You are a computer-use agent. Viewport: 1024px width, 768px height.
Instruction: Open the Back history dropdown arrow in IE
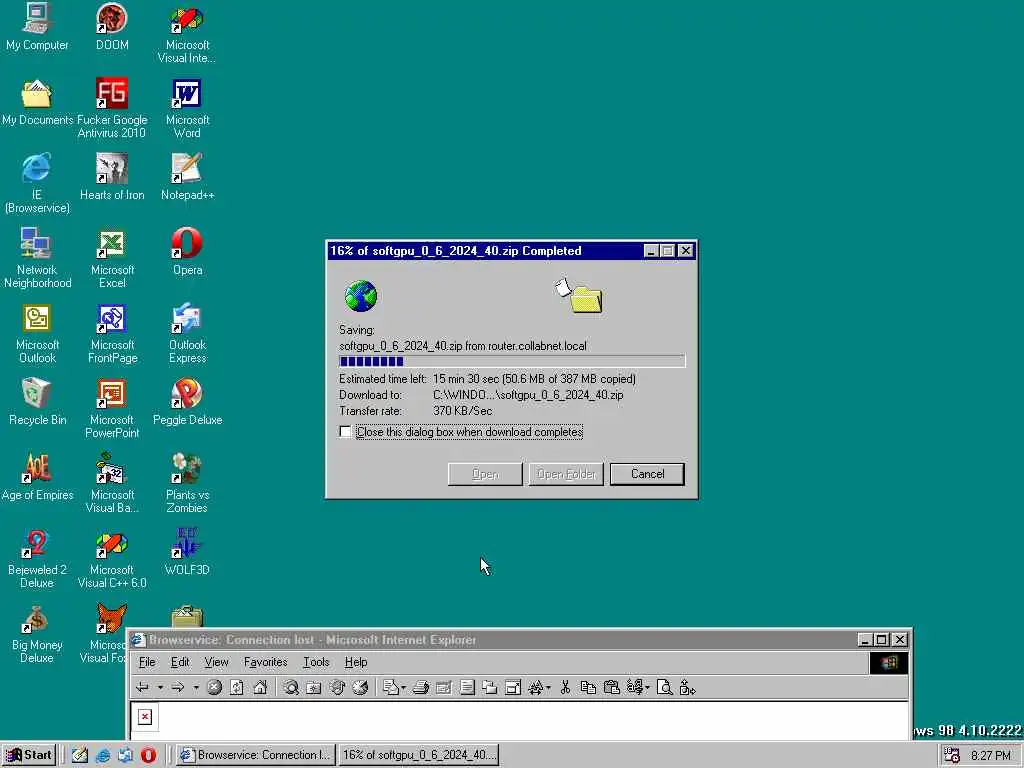(x=160, y=687)
